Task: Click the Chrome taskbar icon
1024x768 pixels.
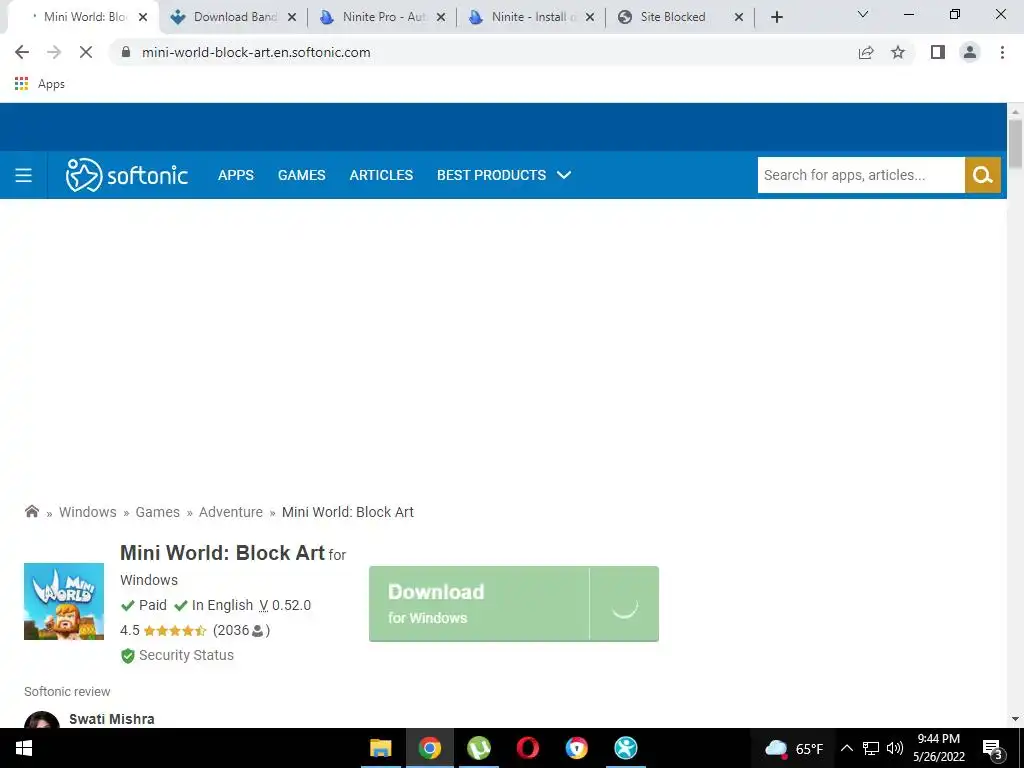Action: coord(430,748)
